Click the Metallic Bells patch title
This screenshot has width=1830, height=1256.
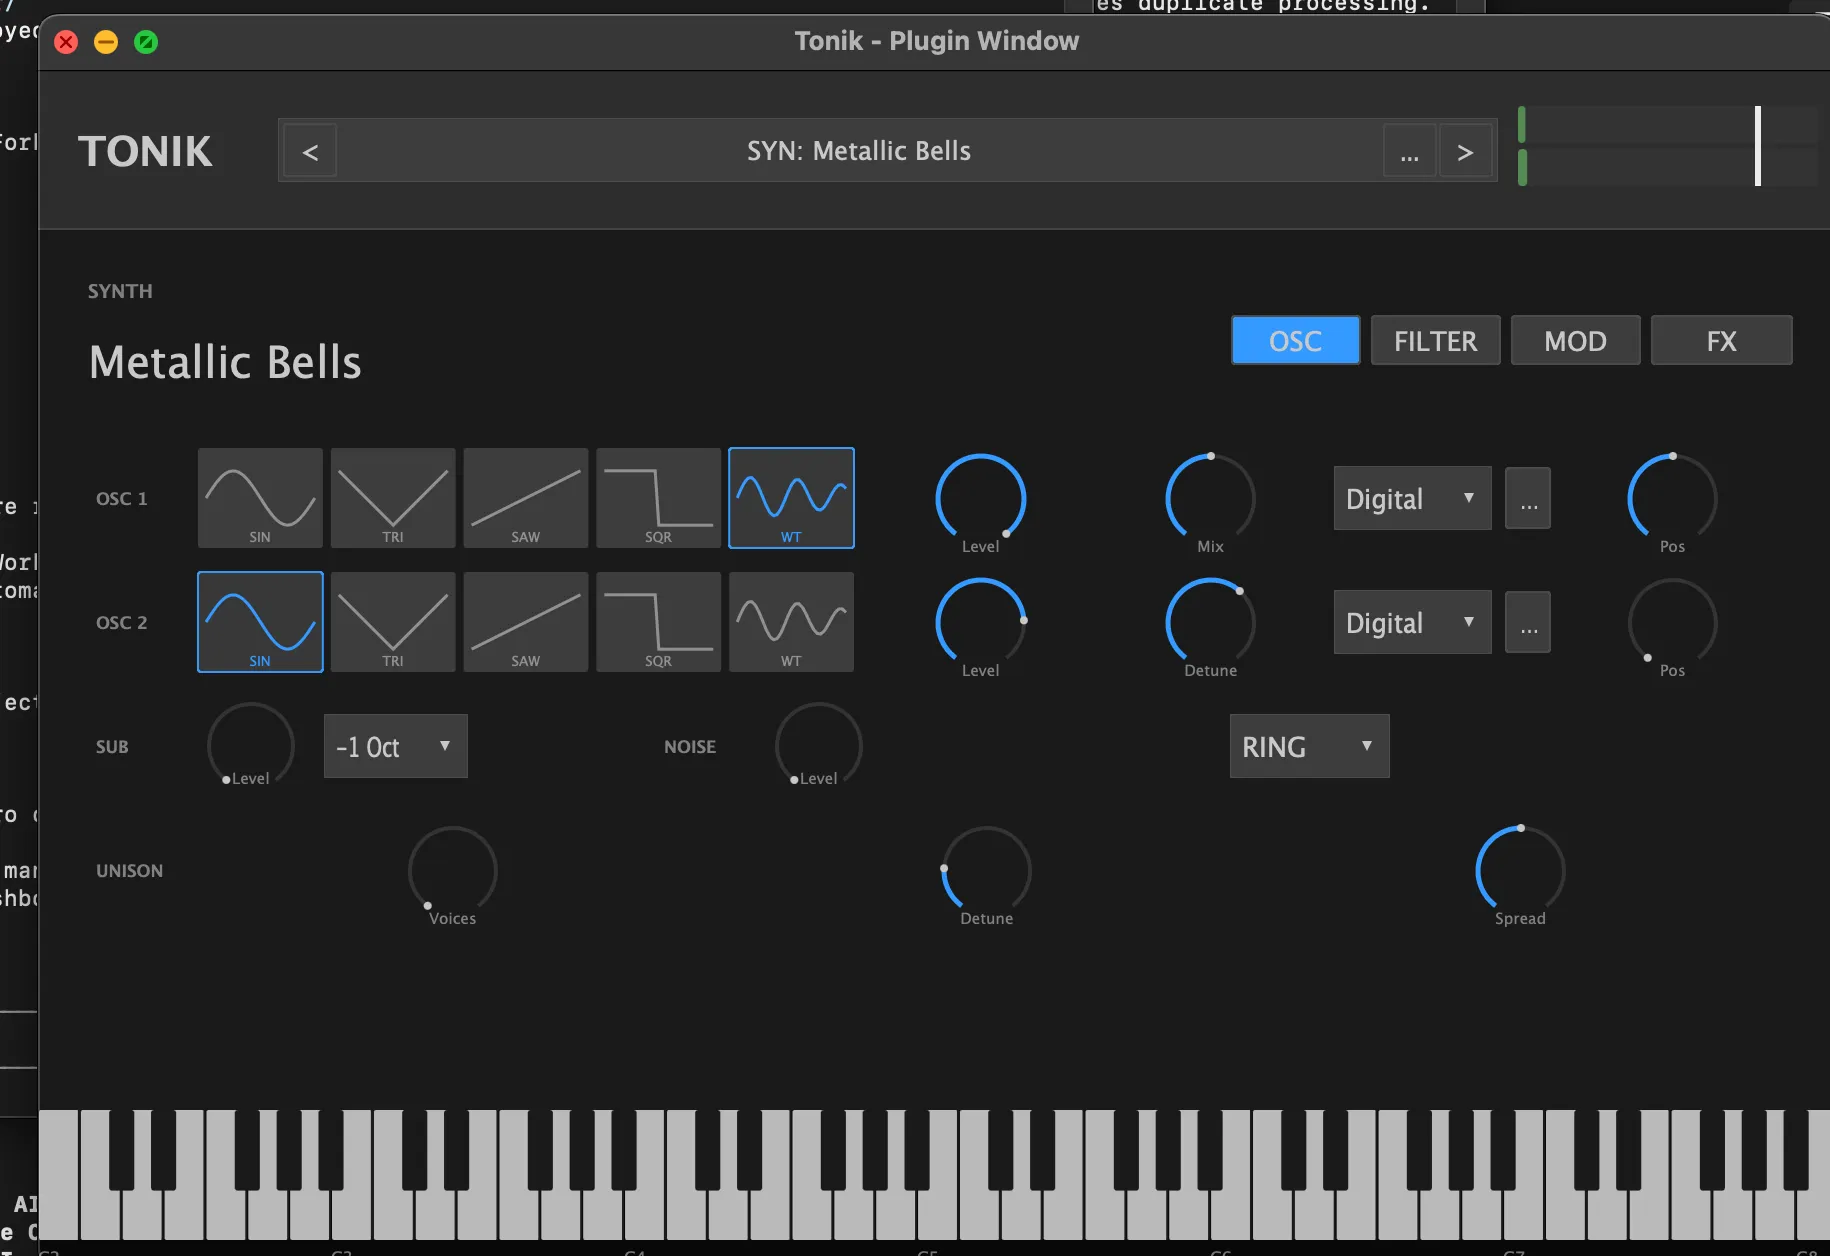pos(225,361)
